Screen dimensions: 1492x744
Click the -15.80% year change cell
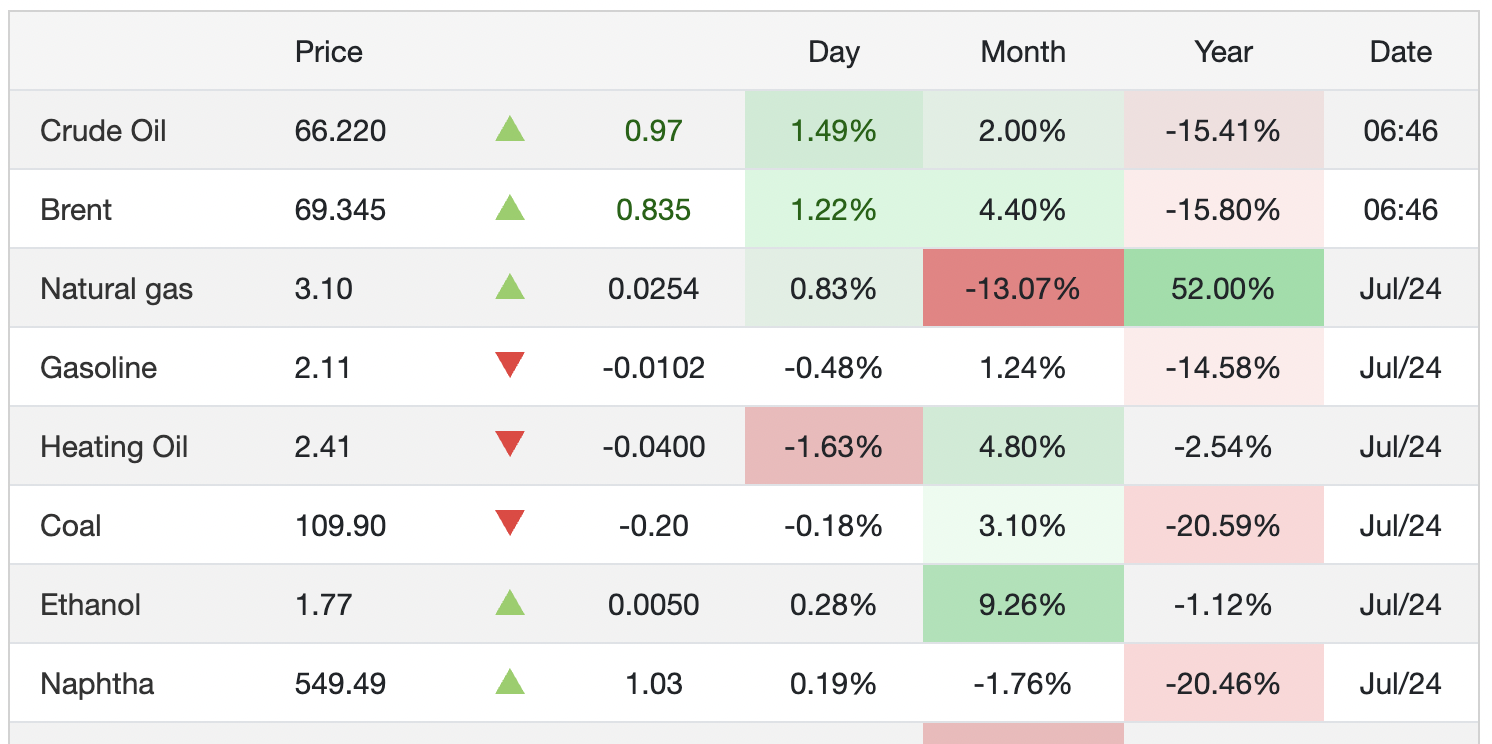[x=1224, y=209]
